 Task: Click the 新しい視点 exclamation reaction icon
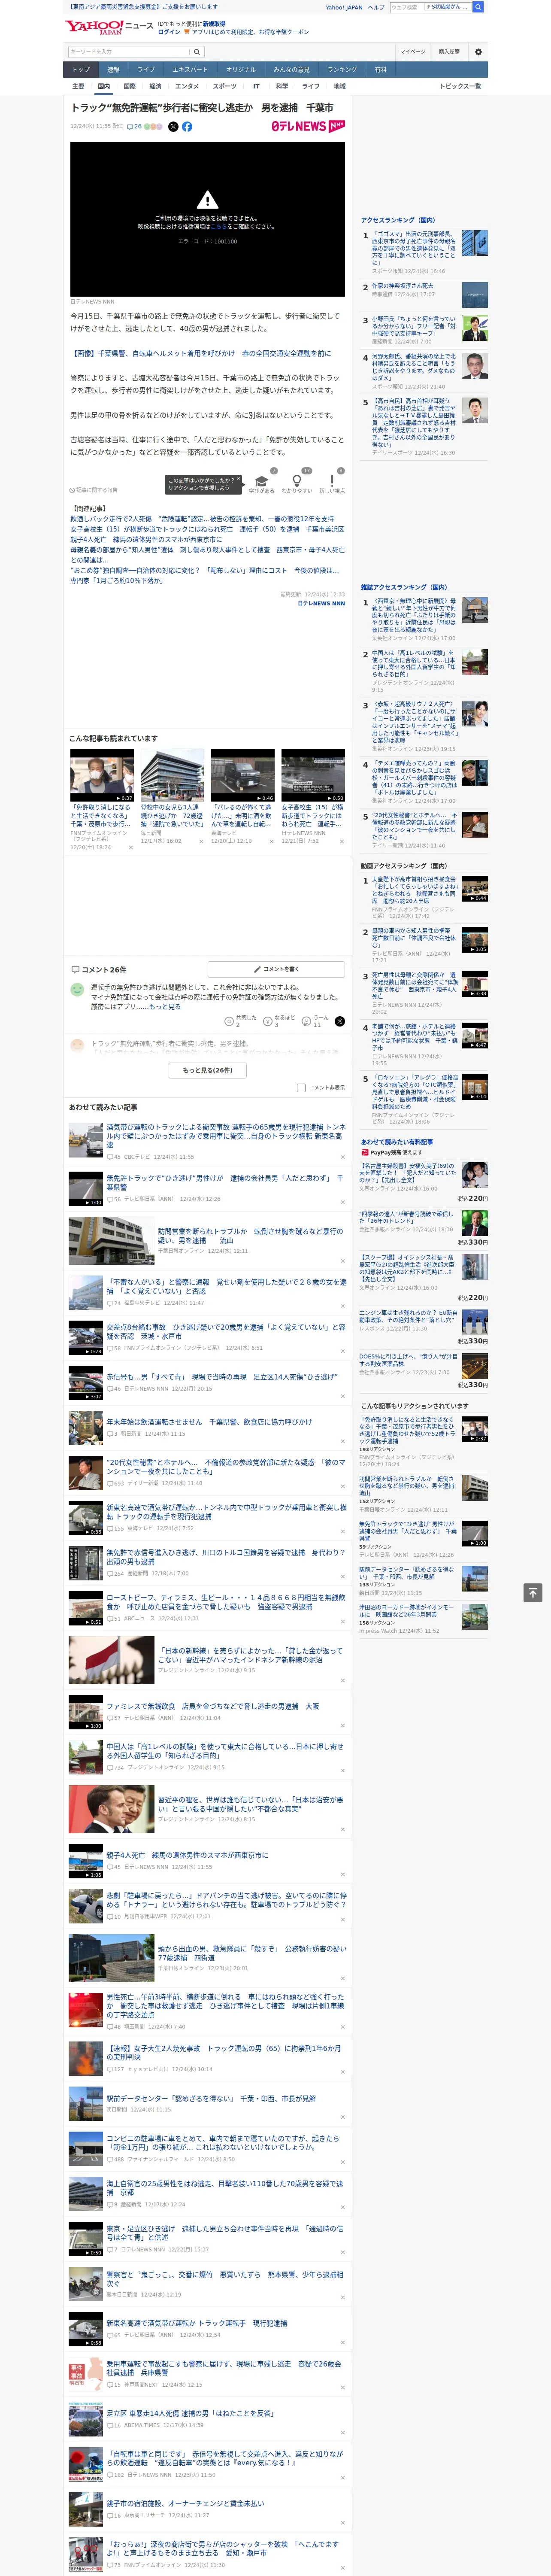pos(332,481)
